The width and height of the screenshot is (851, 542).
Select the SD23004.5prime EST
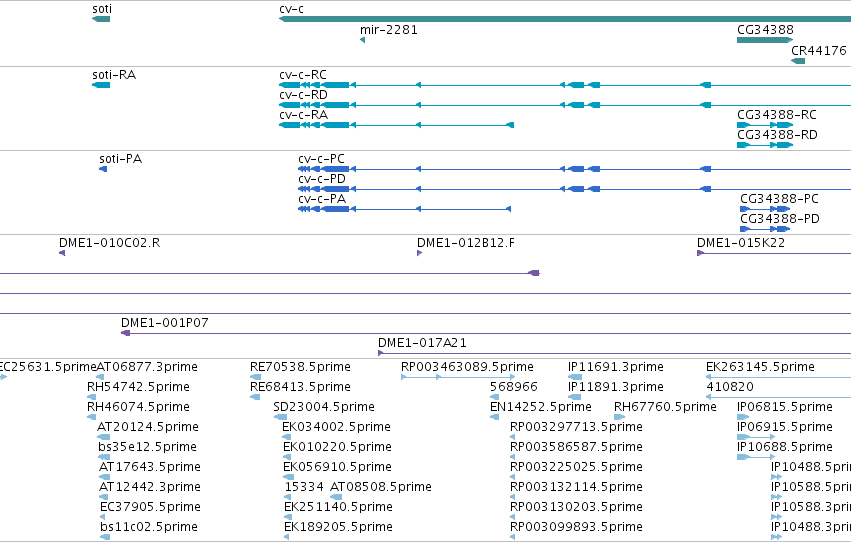click(280, 417)
